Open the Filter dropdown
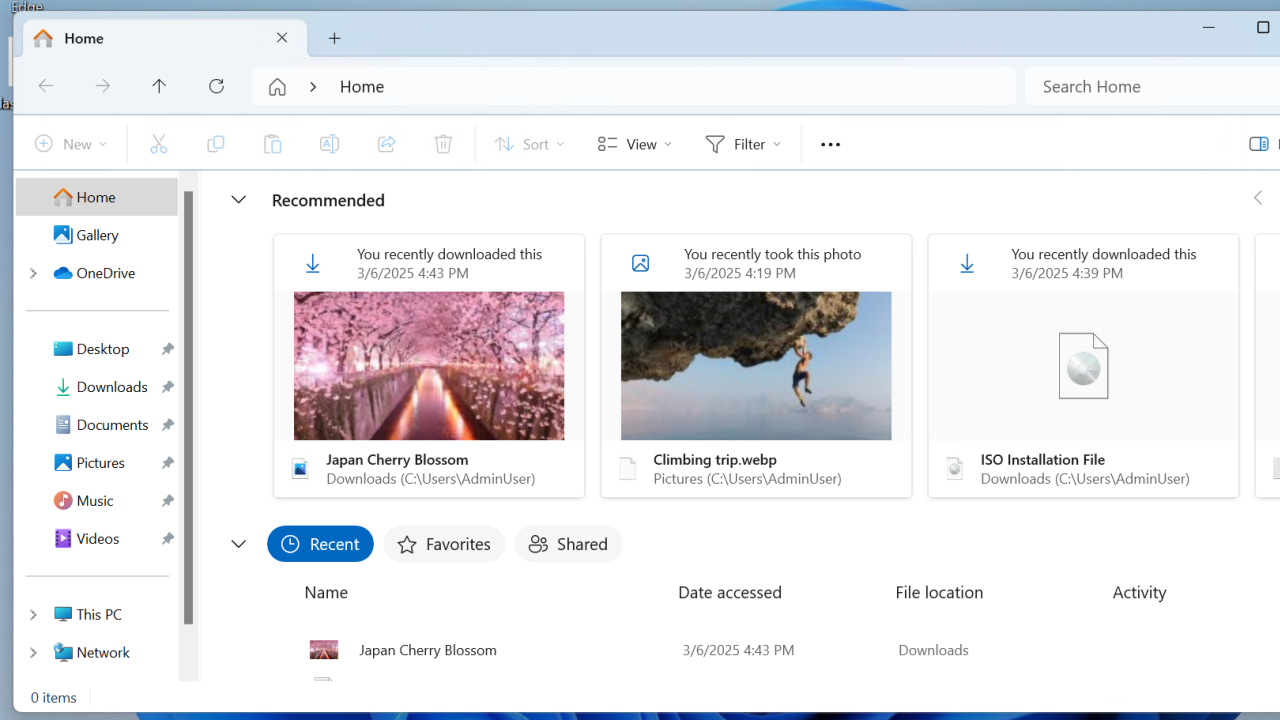Screen dimensions: 1280x720 [743, 144]
